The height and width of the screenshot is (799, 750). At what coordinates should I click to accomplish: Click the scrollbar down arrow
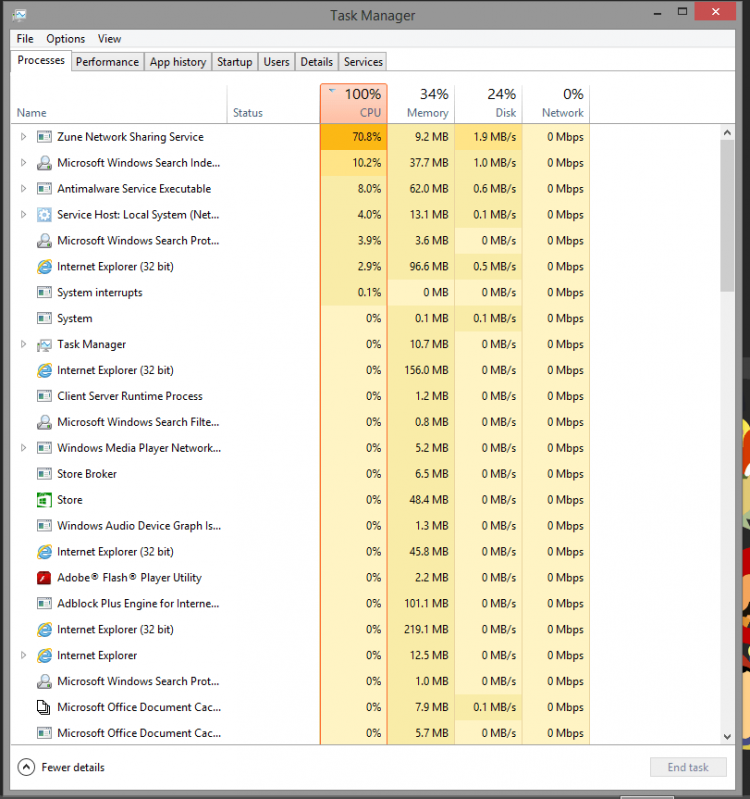(x=727, y=736)
